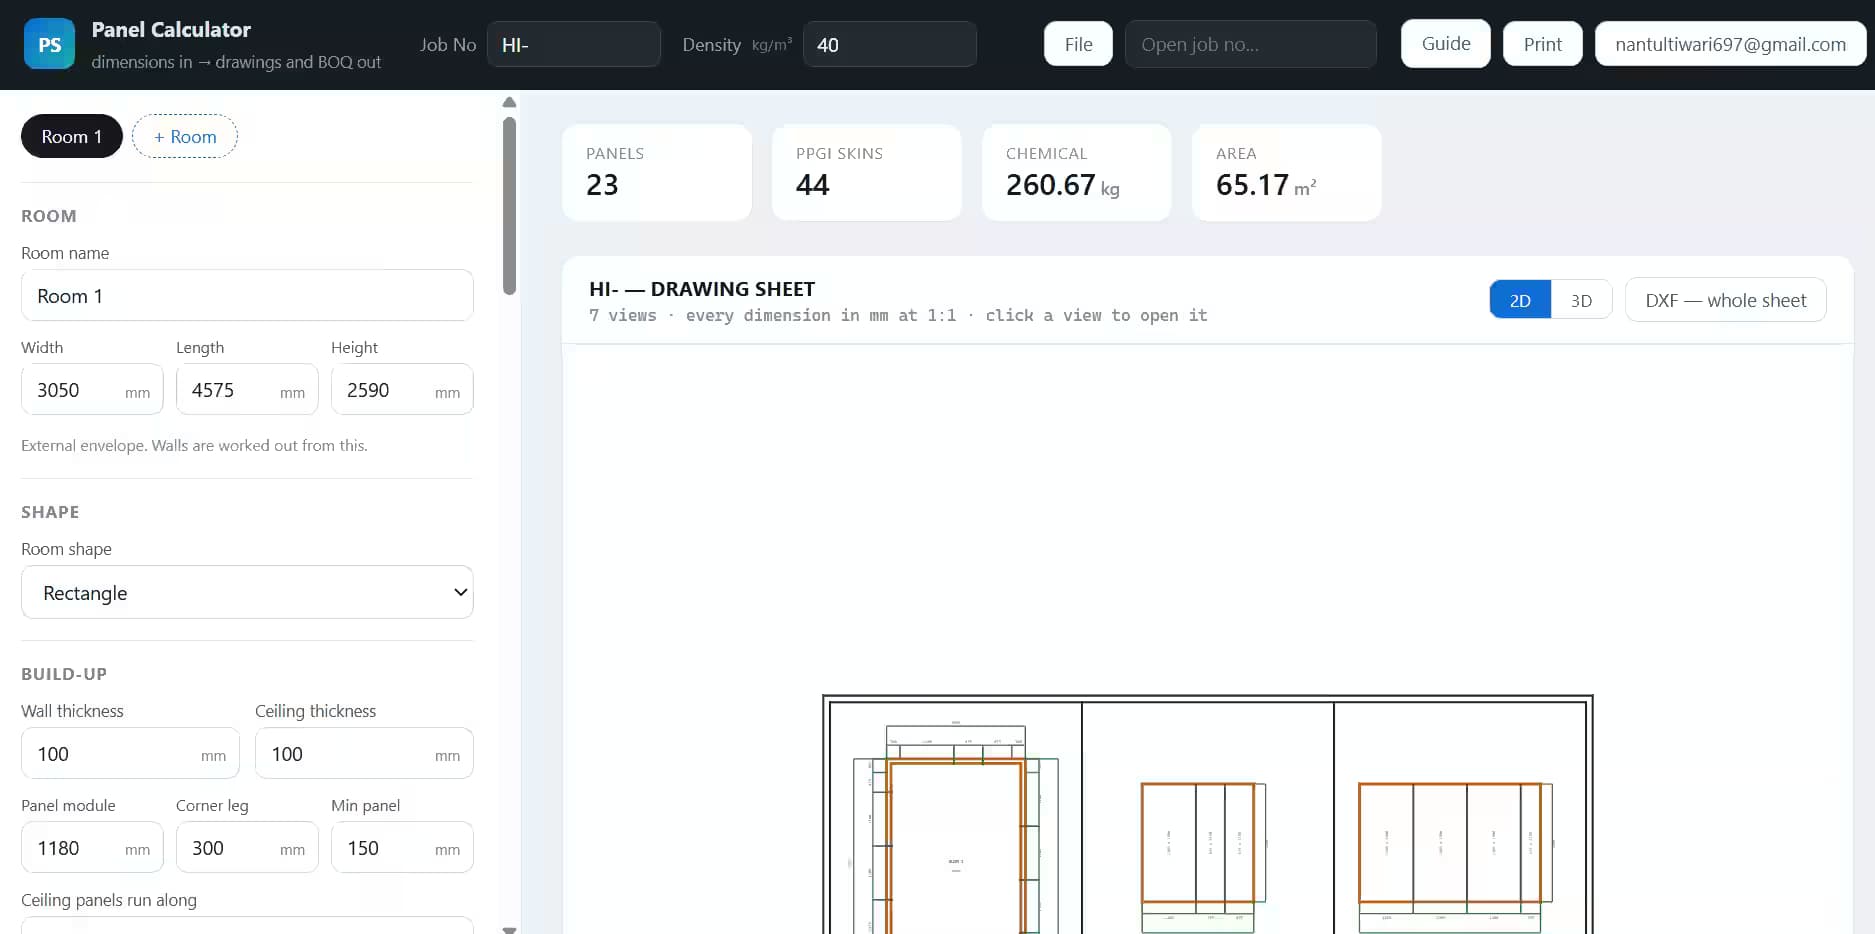Edit the Job No field

click(x=574, y=44)
